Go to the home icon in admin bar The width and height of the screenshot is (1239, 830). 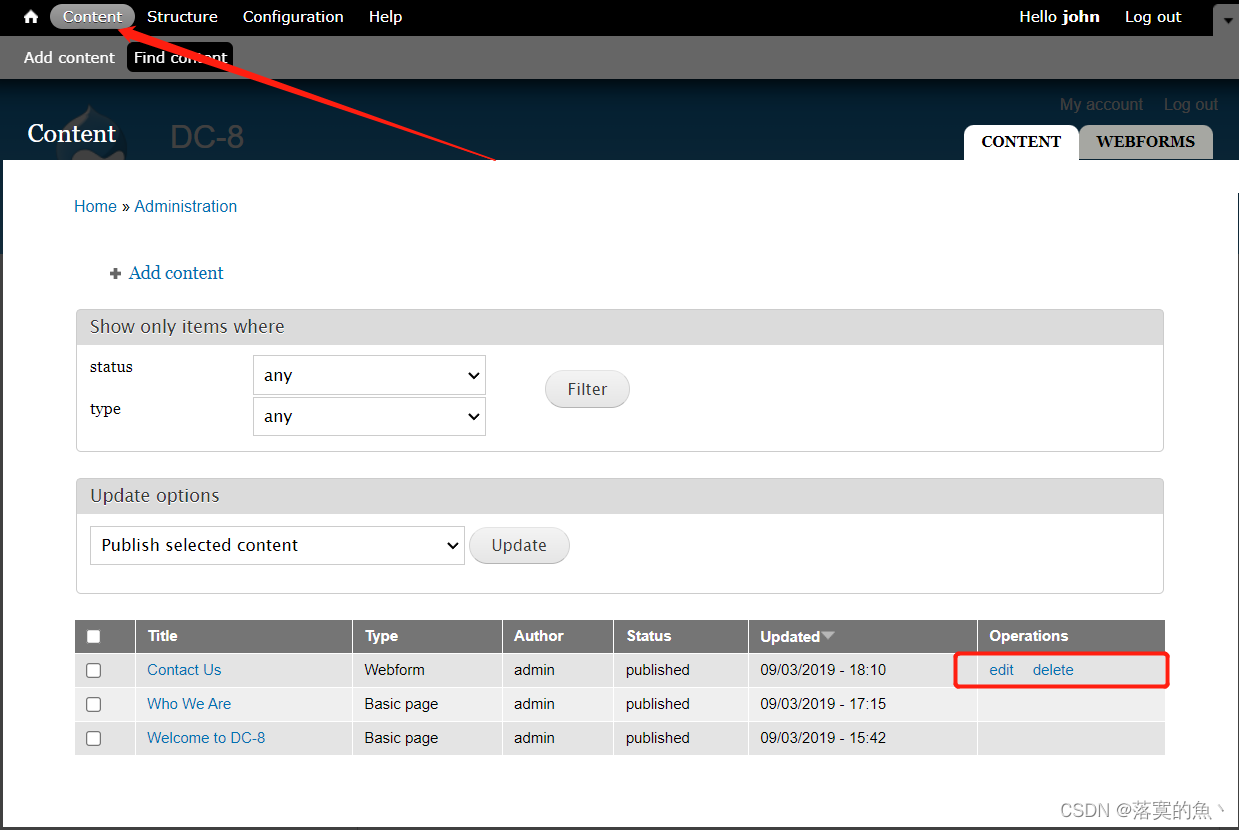(31, 17)
